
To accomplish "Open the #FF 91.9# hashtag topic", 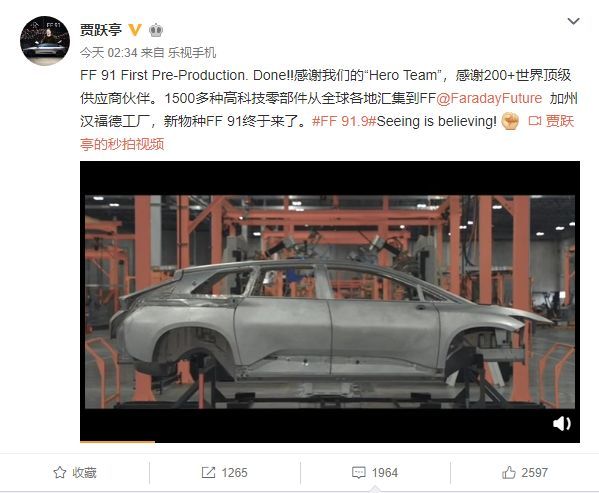I will (x=344, y=121).
